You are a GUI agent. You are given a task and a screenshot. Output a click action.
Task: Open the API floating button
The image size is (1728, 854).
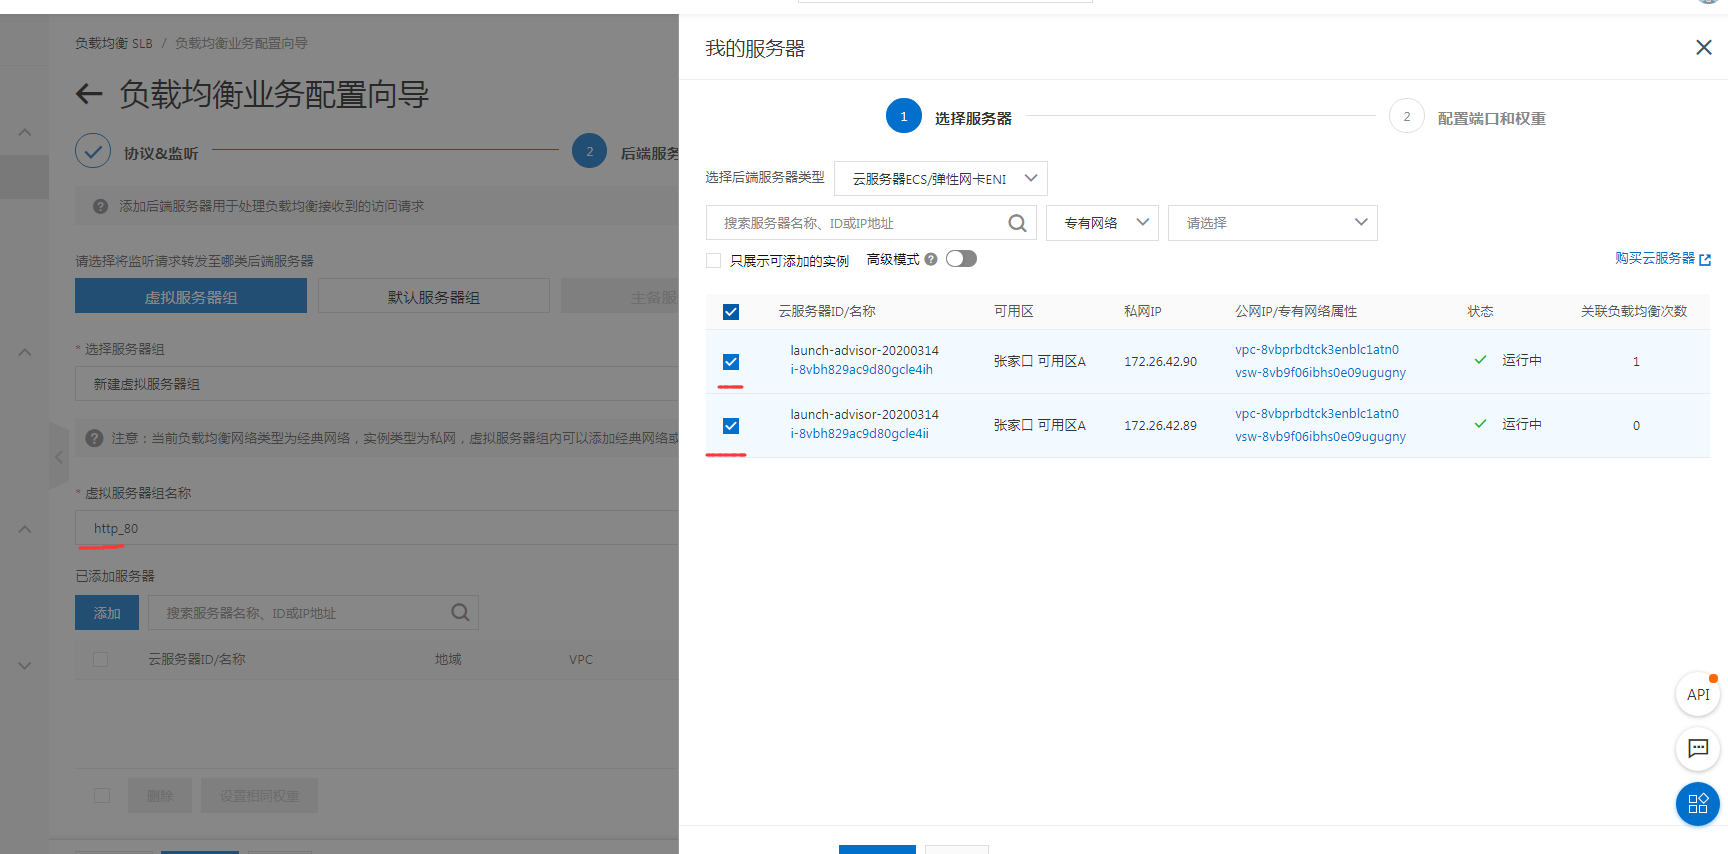(x=1698, y=694)
